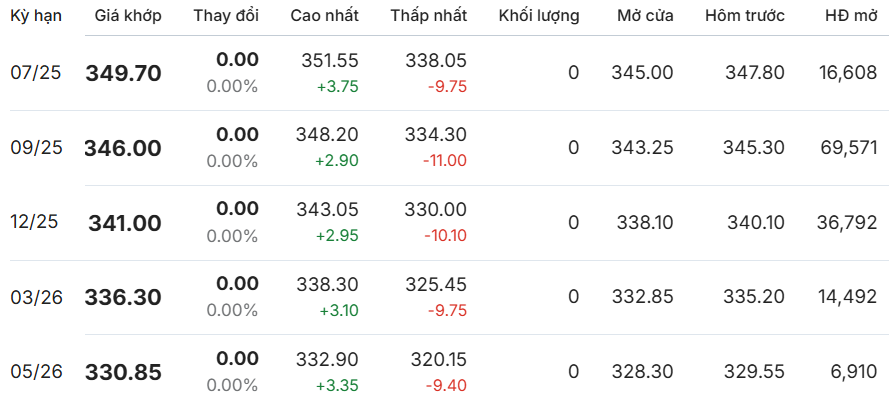Viewport: 889px width, 395px height.
Task: Sort by Giá khớp column header
Action: 128,16
